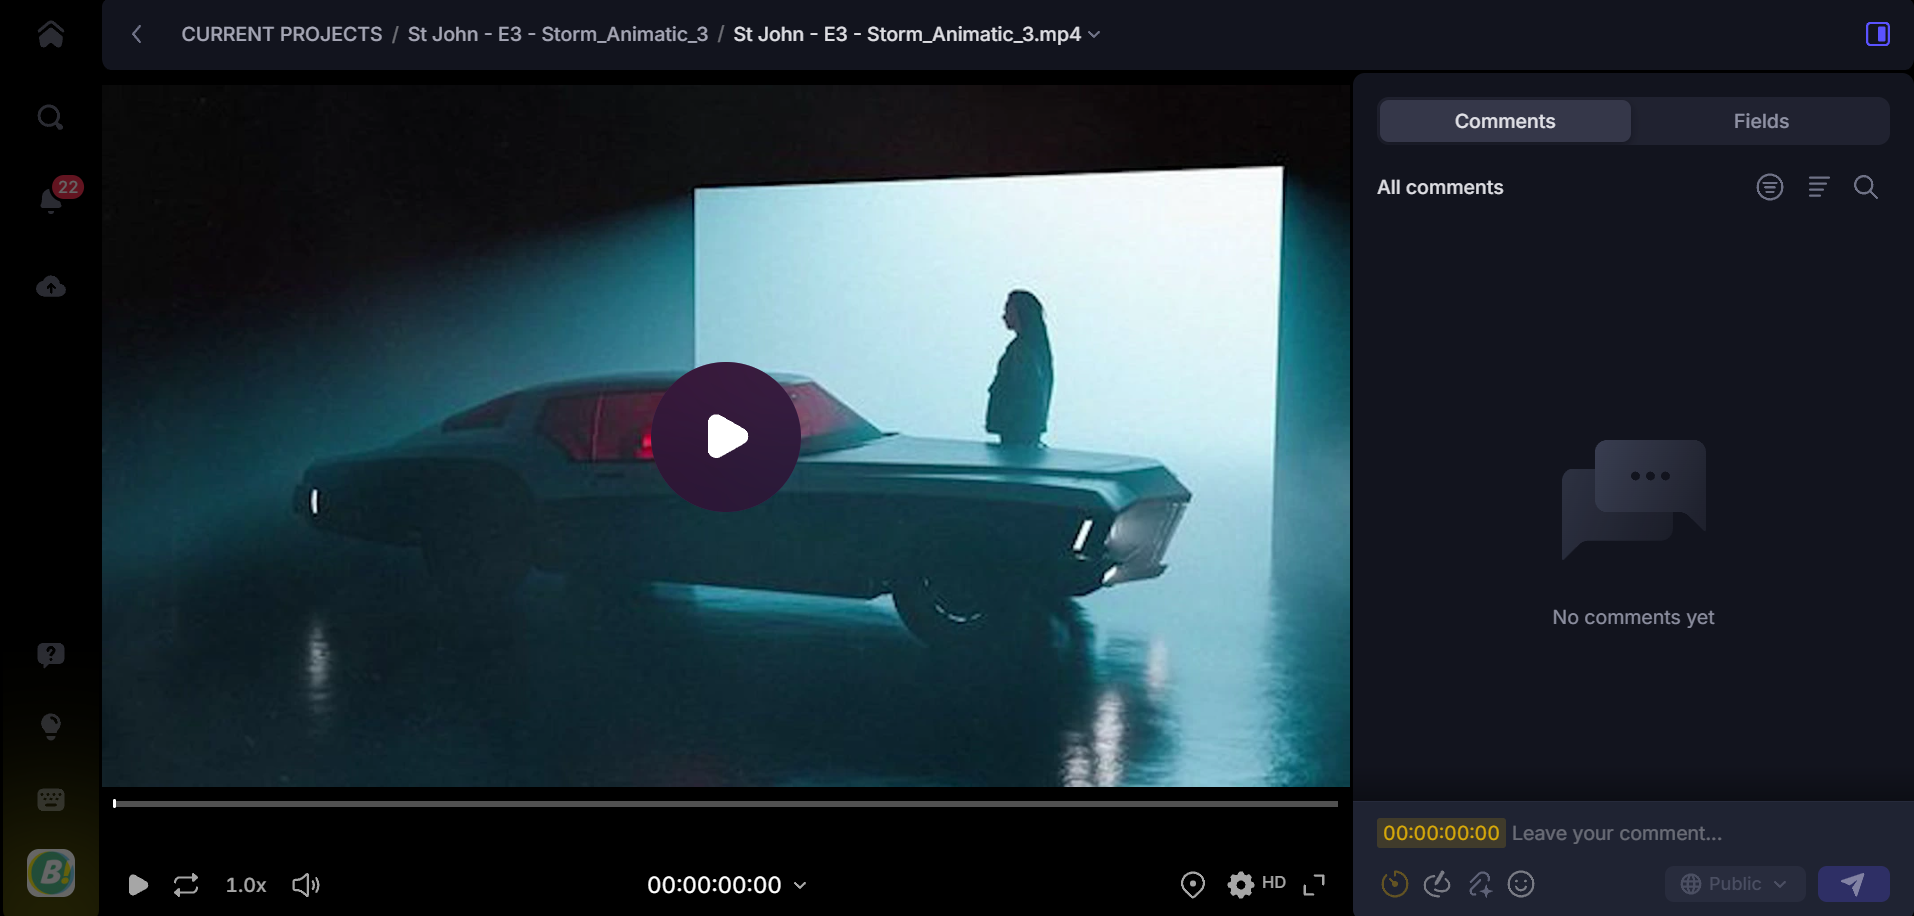Go back with the left chevron
1914x916 pixels.
(x=137, y=34)
